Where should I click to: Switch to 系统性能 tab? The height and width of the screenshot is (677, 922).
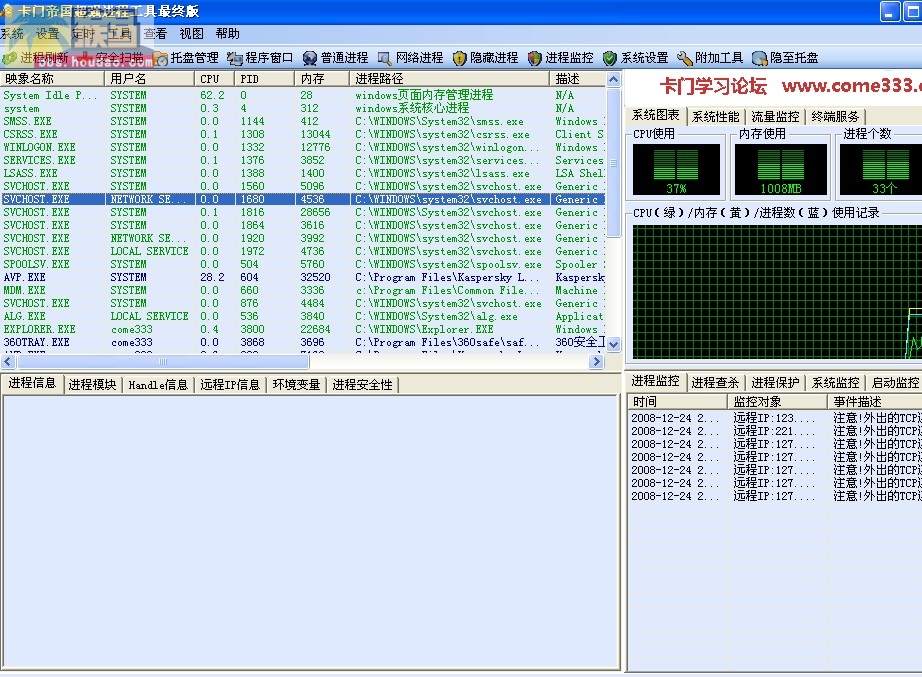pos(715,116)
